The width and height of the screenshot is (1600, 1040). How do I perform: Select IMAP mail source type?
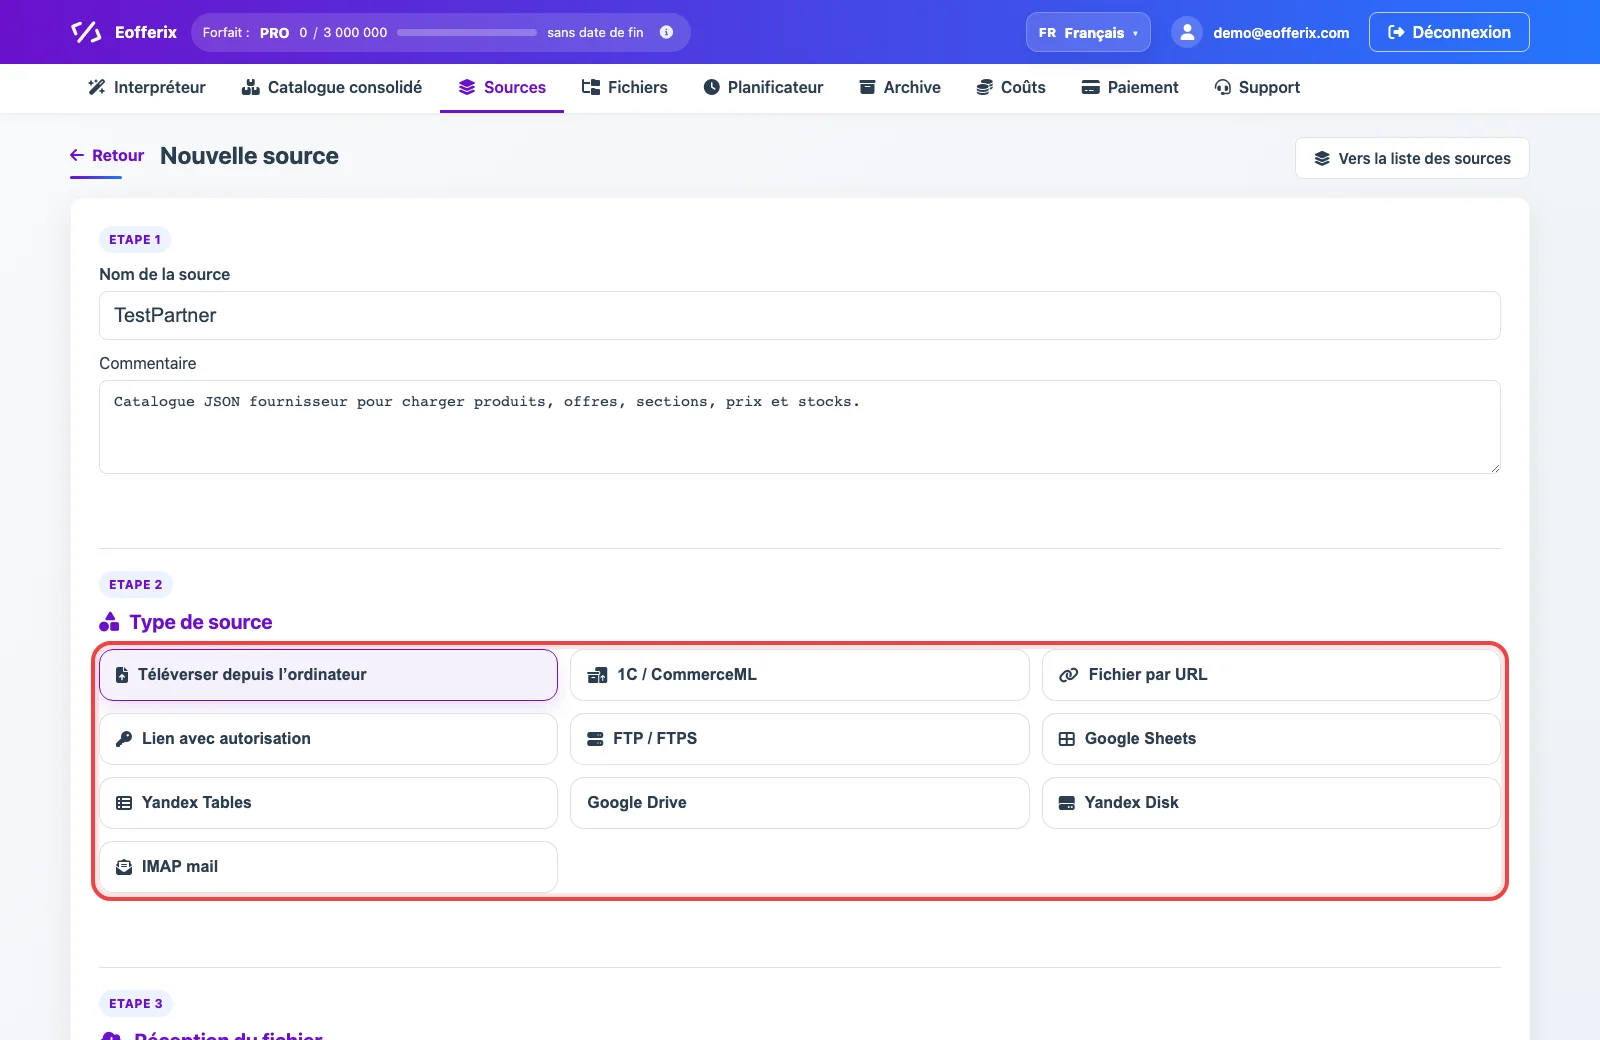click(328, 867)
